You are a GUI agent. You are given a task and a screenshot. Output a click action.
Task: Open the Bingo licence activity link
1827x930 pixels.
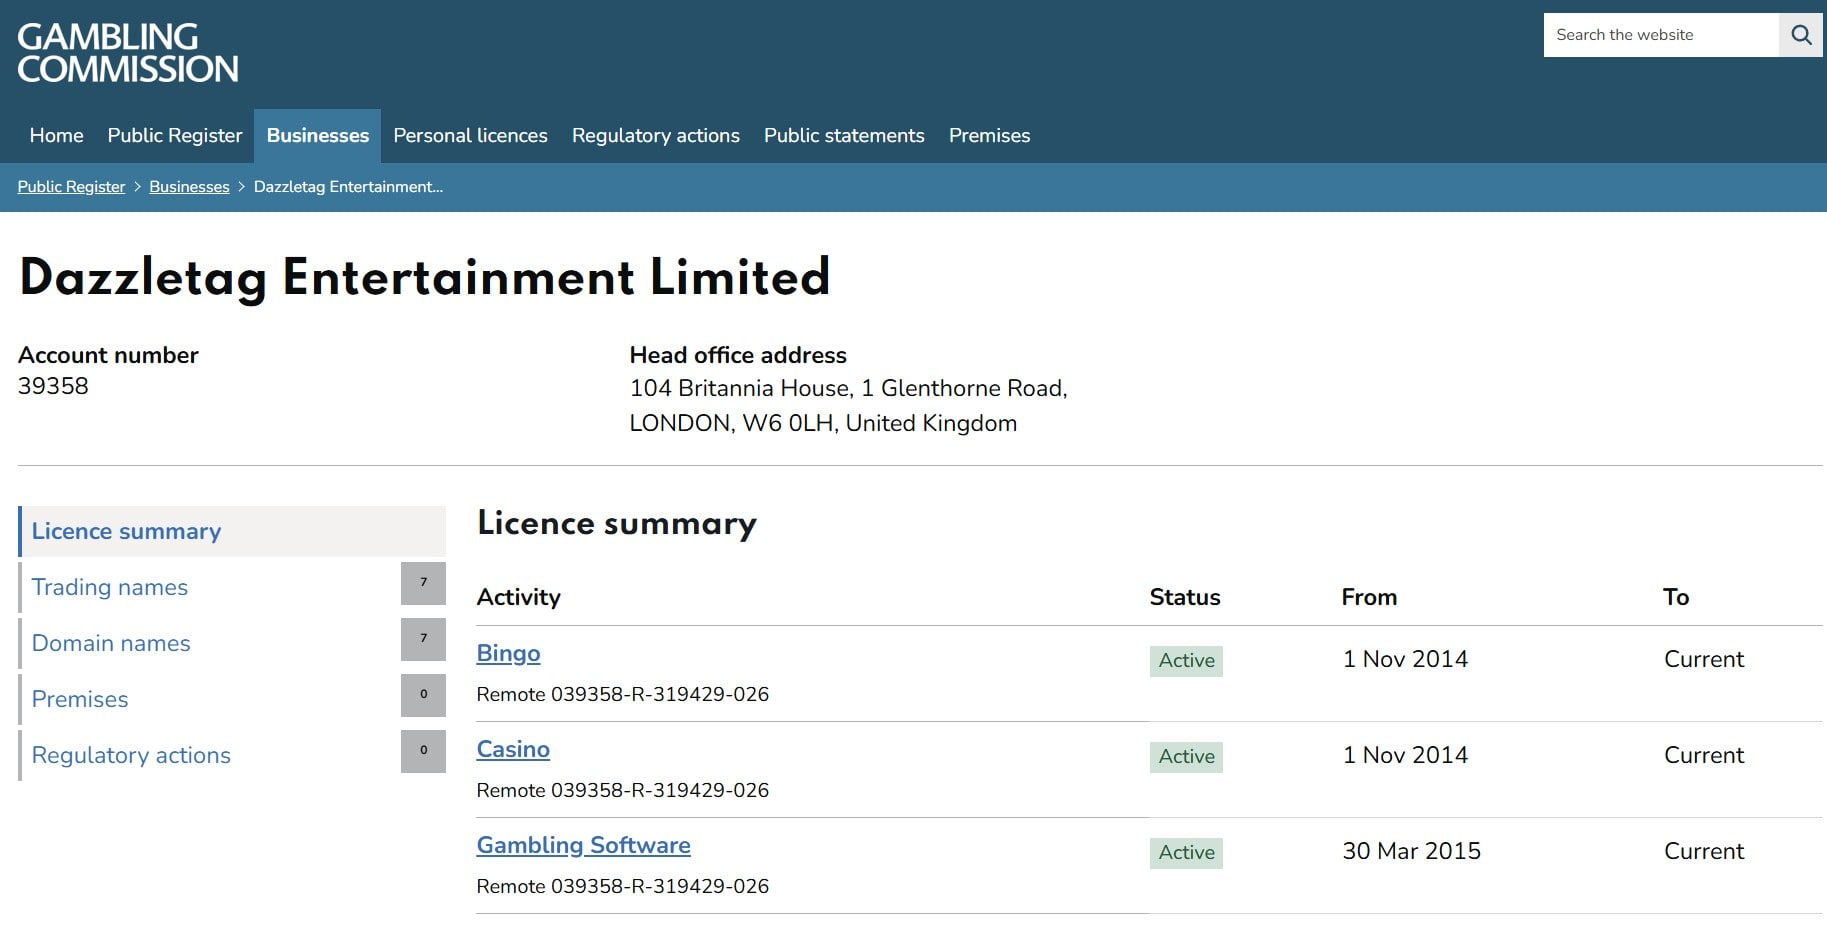pos(508,654)
